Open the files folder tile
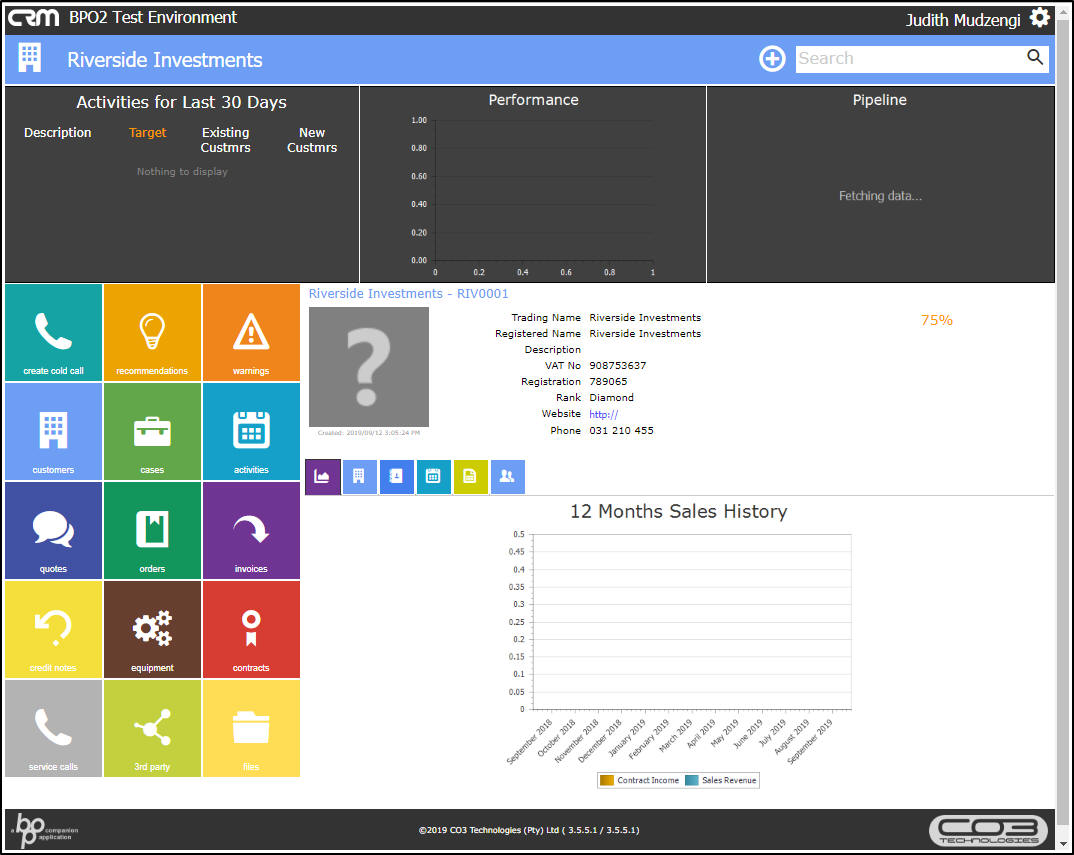1074x855 pixels. coord(251,728)
